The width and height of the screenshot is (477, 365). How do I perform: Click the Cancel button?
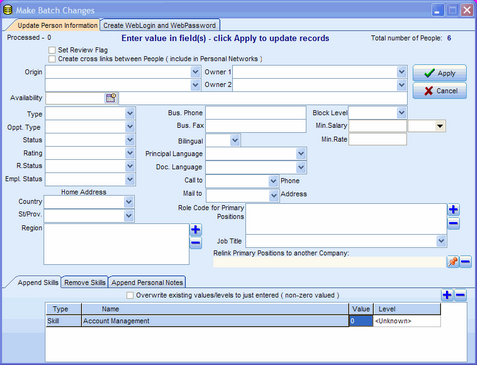[x=439, y=91]
